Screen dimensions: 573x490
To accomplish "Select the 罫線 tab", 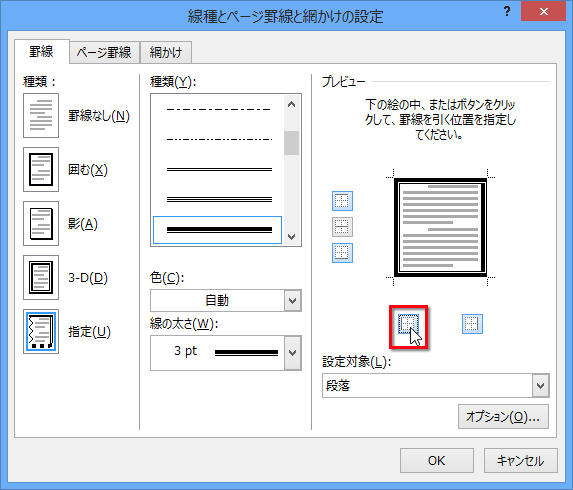I will pos(42,52).
